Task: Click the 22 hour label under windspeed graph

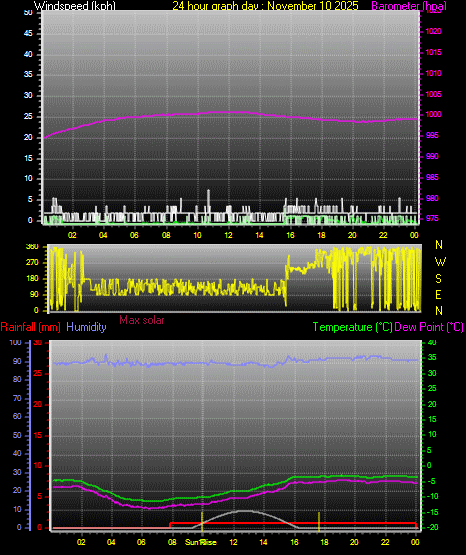Action: click(x=383, y=235)
